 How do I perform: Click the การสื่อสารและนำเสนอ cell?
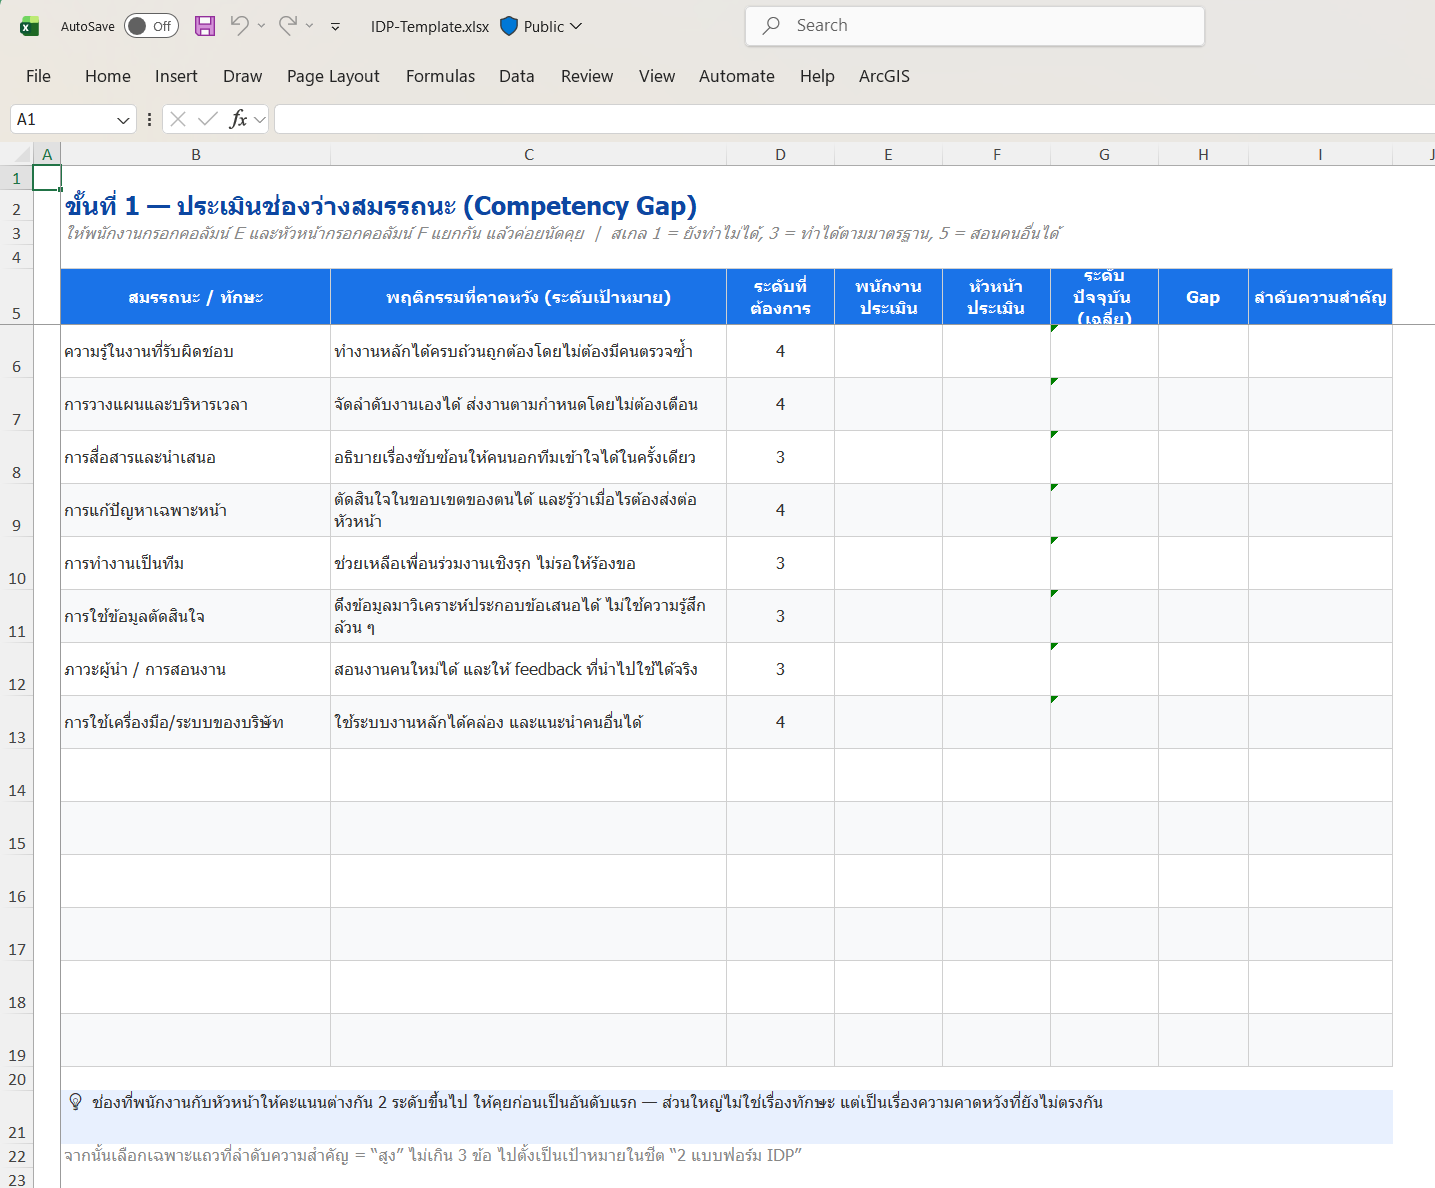point(196,457)
